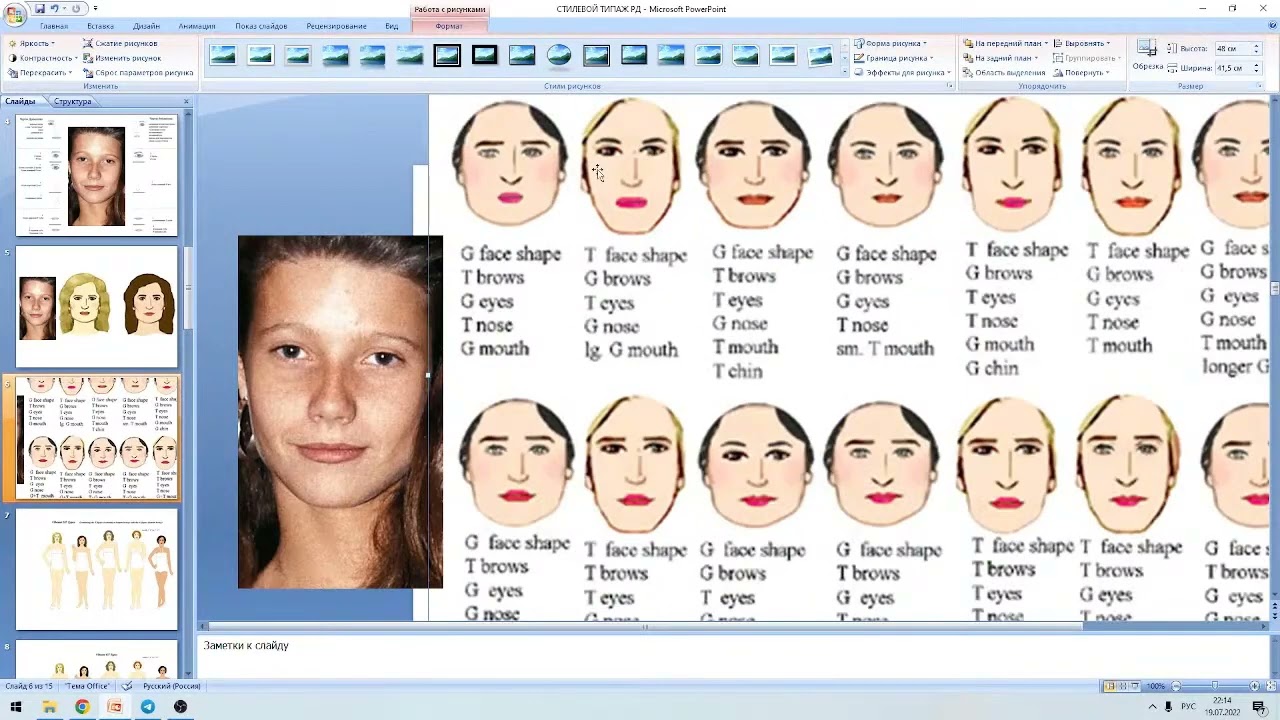Viewport: 1280px width, 720px height.
Task: Open Стили рисунков dialog launcher
Action: (x=949, y=86)
